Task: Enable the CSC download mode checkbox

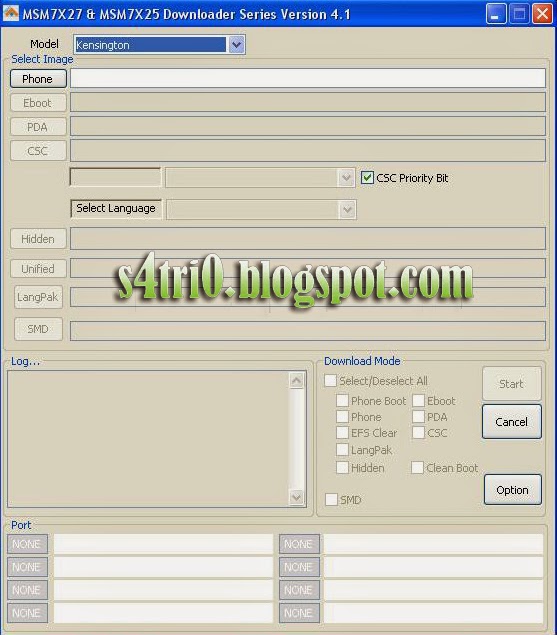Action: (x=418, y=433)
